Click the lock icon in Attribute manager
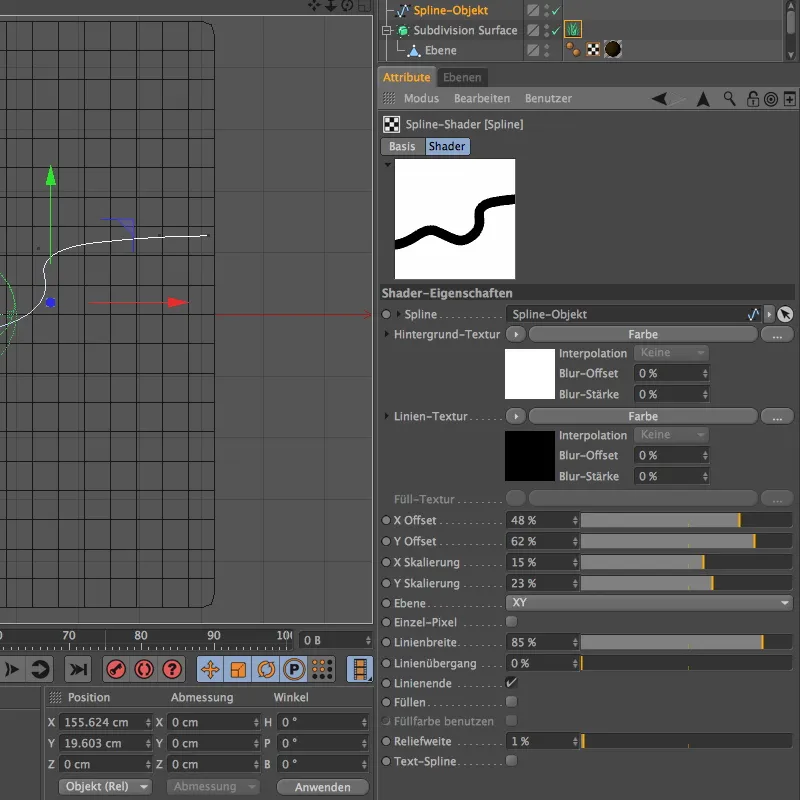This screenshot has width=800, height=800. click(x=751, y=99)
